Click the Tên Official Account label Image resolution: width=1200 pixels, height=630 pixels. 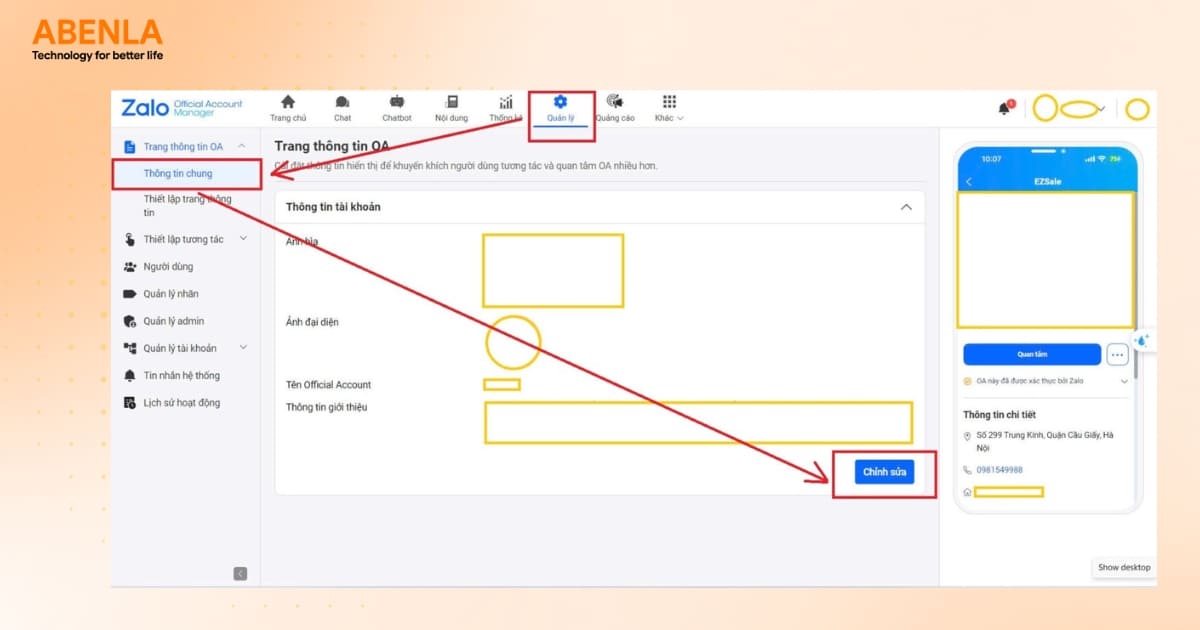click(328, 385)
